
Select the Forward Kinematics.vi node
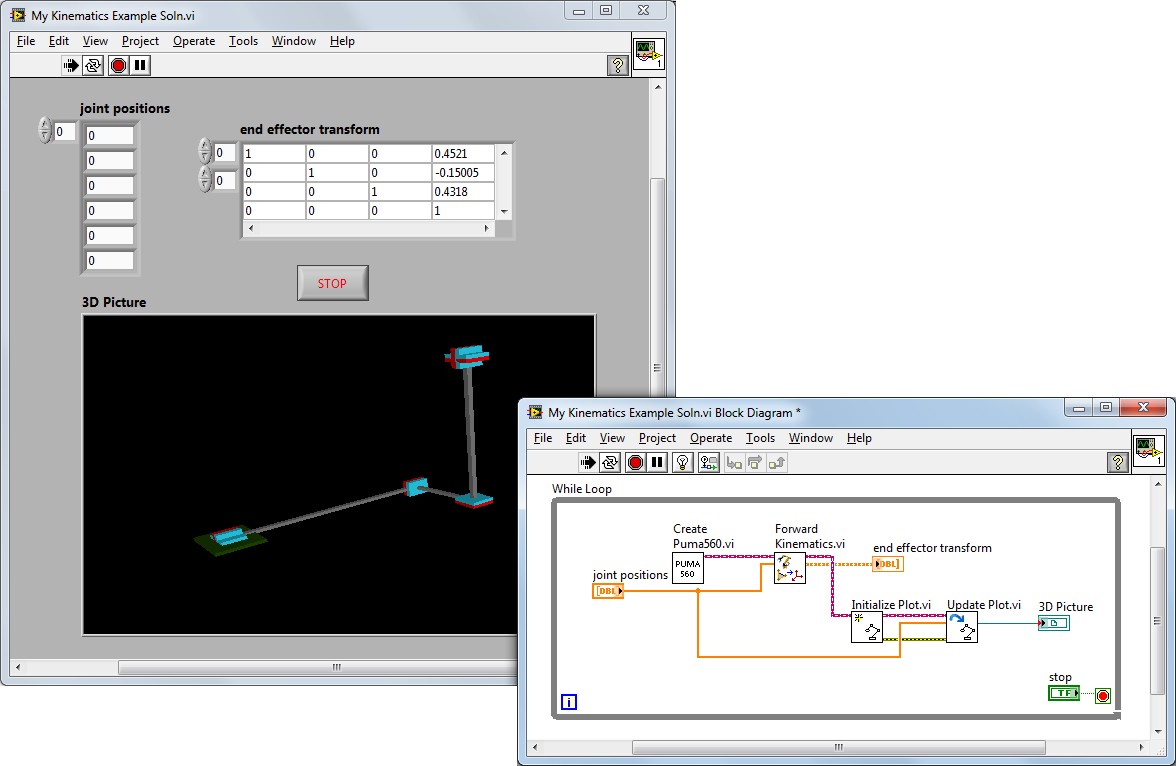(x=790, y=568)
